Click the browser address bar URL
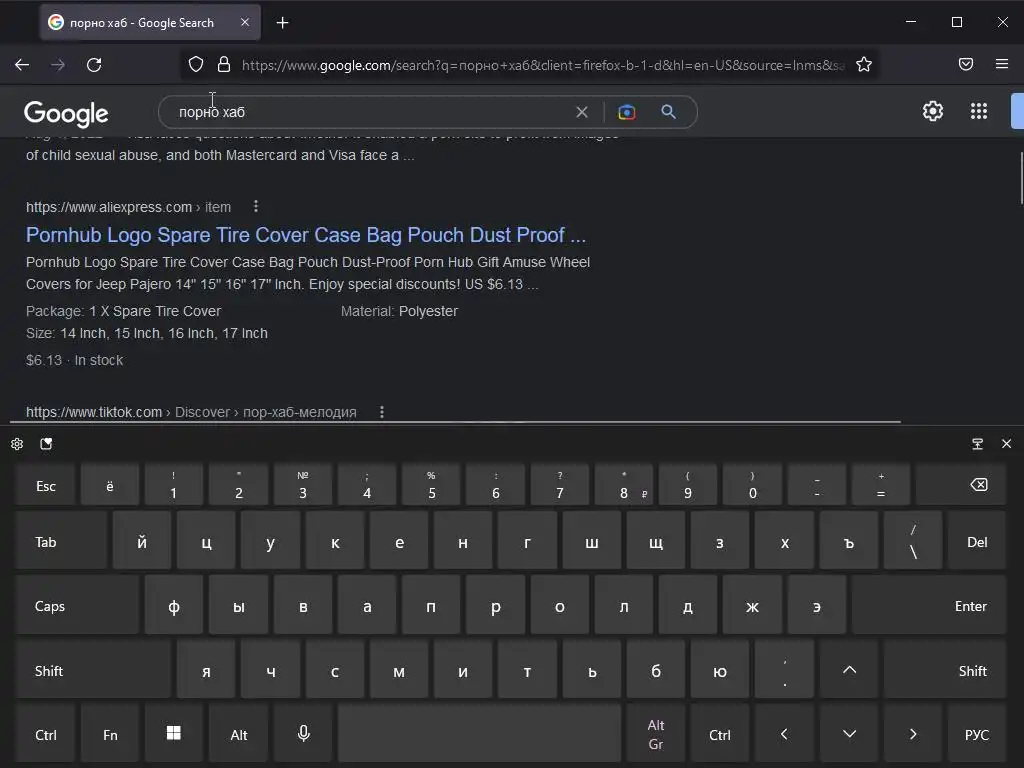1024x768 pixels. pos(542,65)
